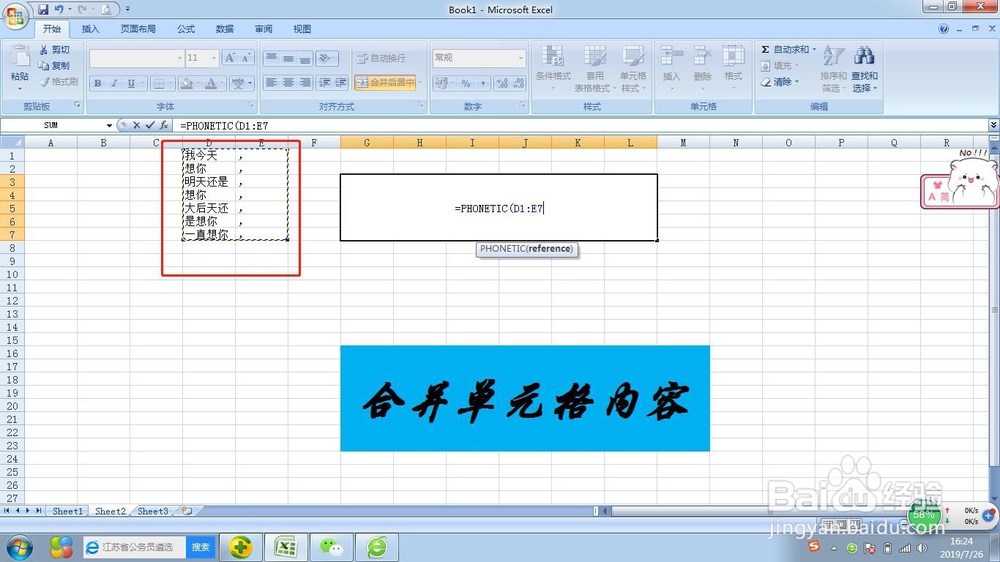This screenshot has width=1000, height=562.
Task: Decrease decimal places
Action: pyautogui.click(x=518, y=83)
